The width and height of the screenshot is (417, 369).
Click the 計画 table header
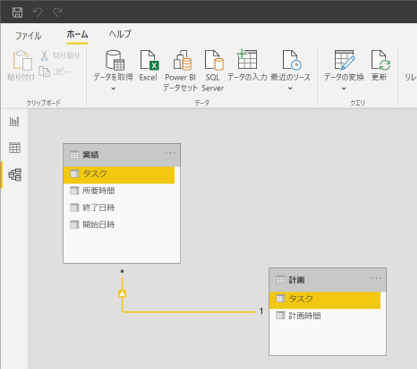(x=328, y=280)
